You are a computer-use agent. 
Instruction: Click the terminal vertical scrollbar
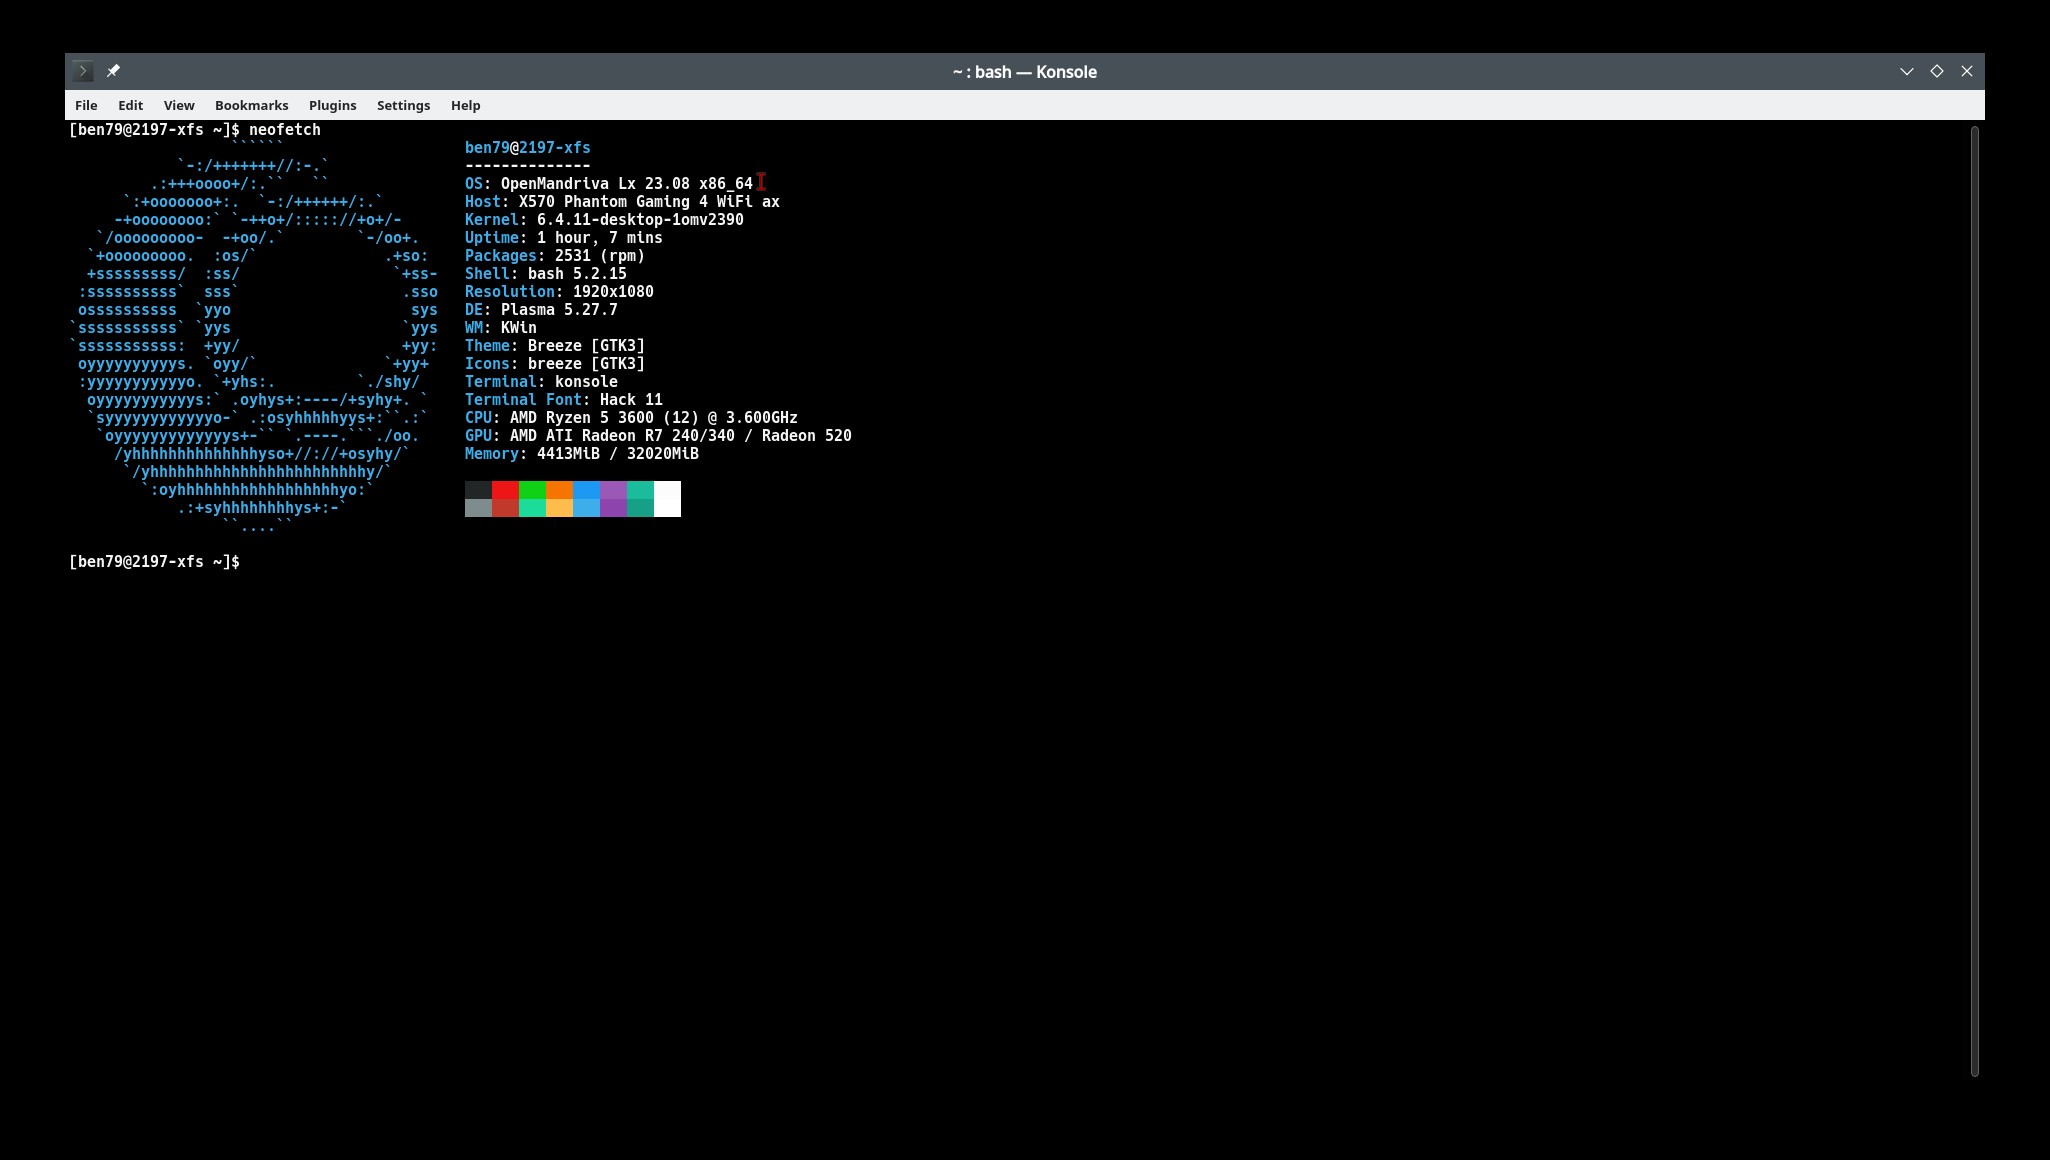(x=1974, y=601)
